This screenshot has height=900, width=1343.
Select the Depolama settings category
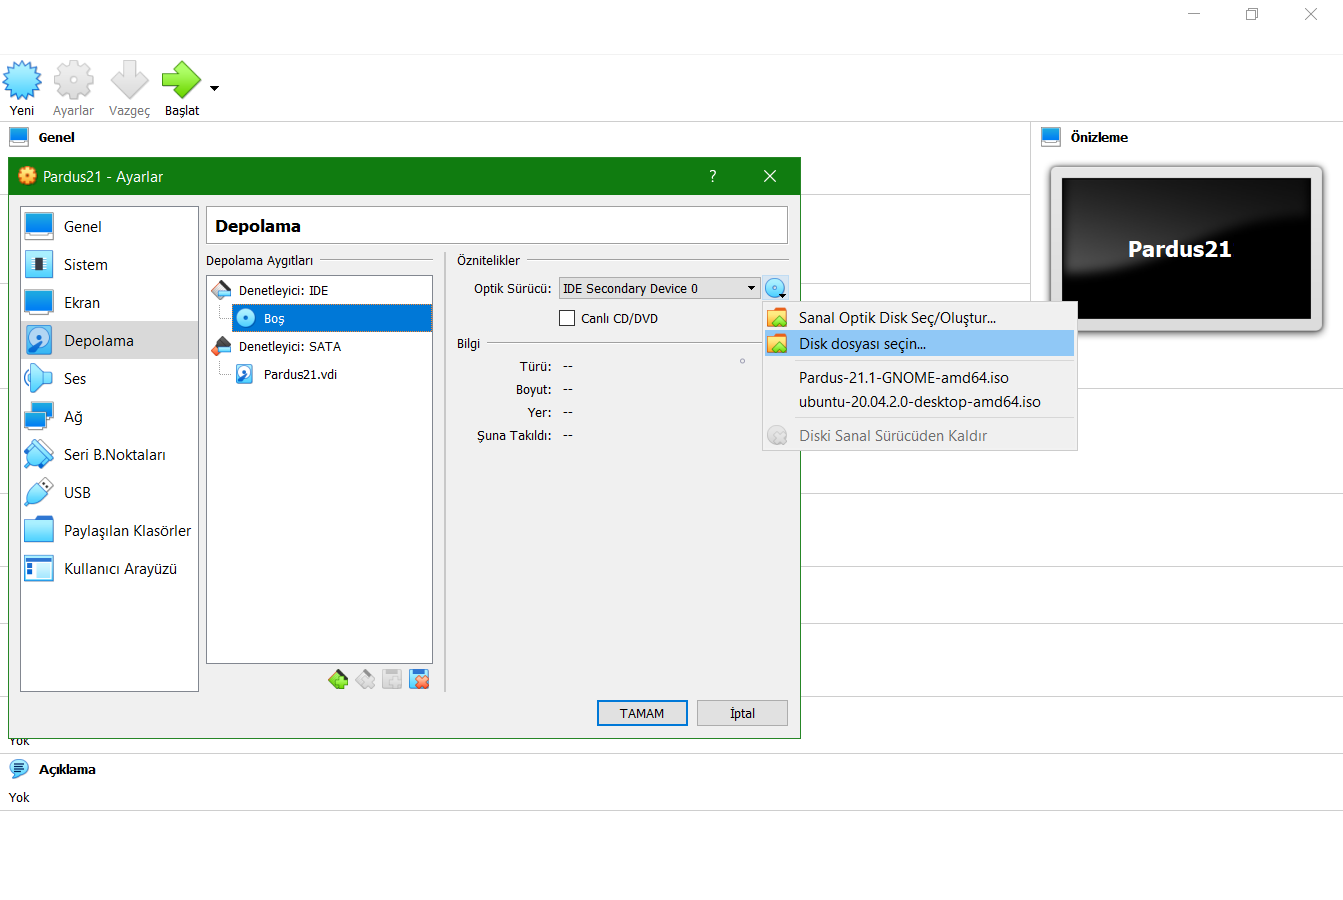[x=110, y=341]
